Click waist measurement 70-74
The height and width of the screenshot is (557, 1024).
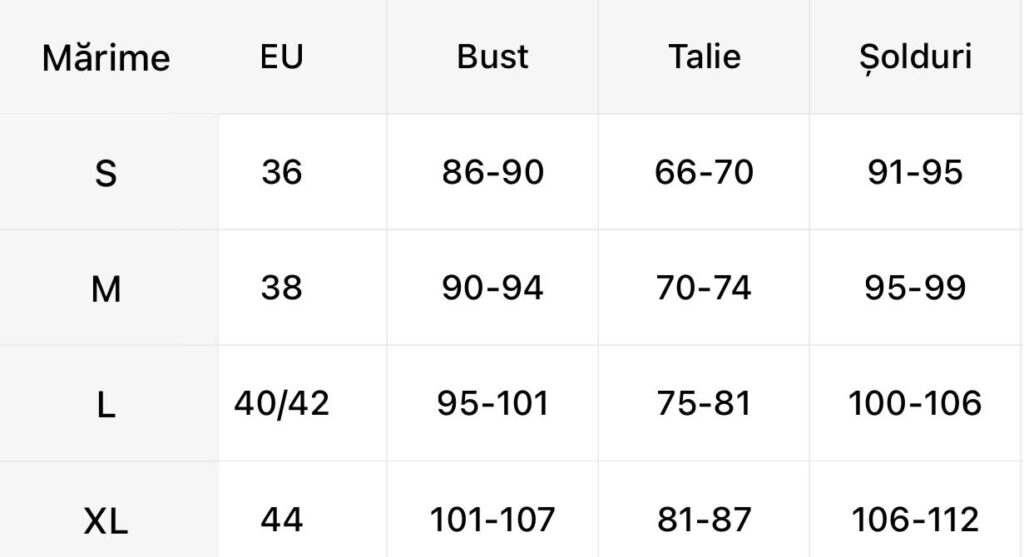coord(704,288)
